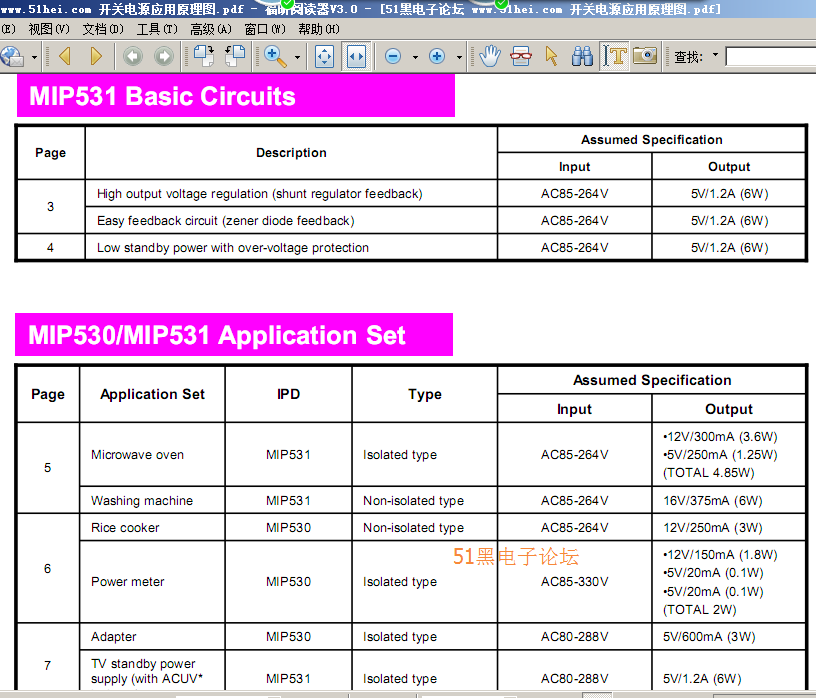
Task: Click the 5V/600mA (3W) output value
Action: click(709, 637)
